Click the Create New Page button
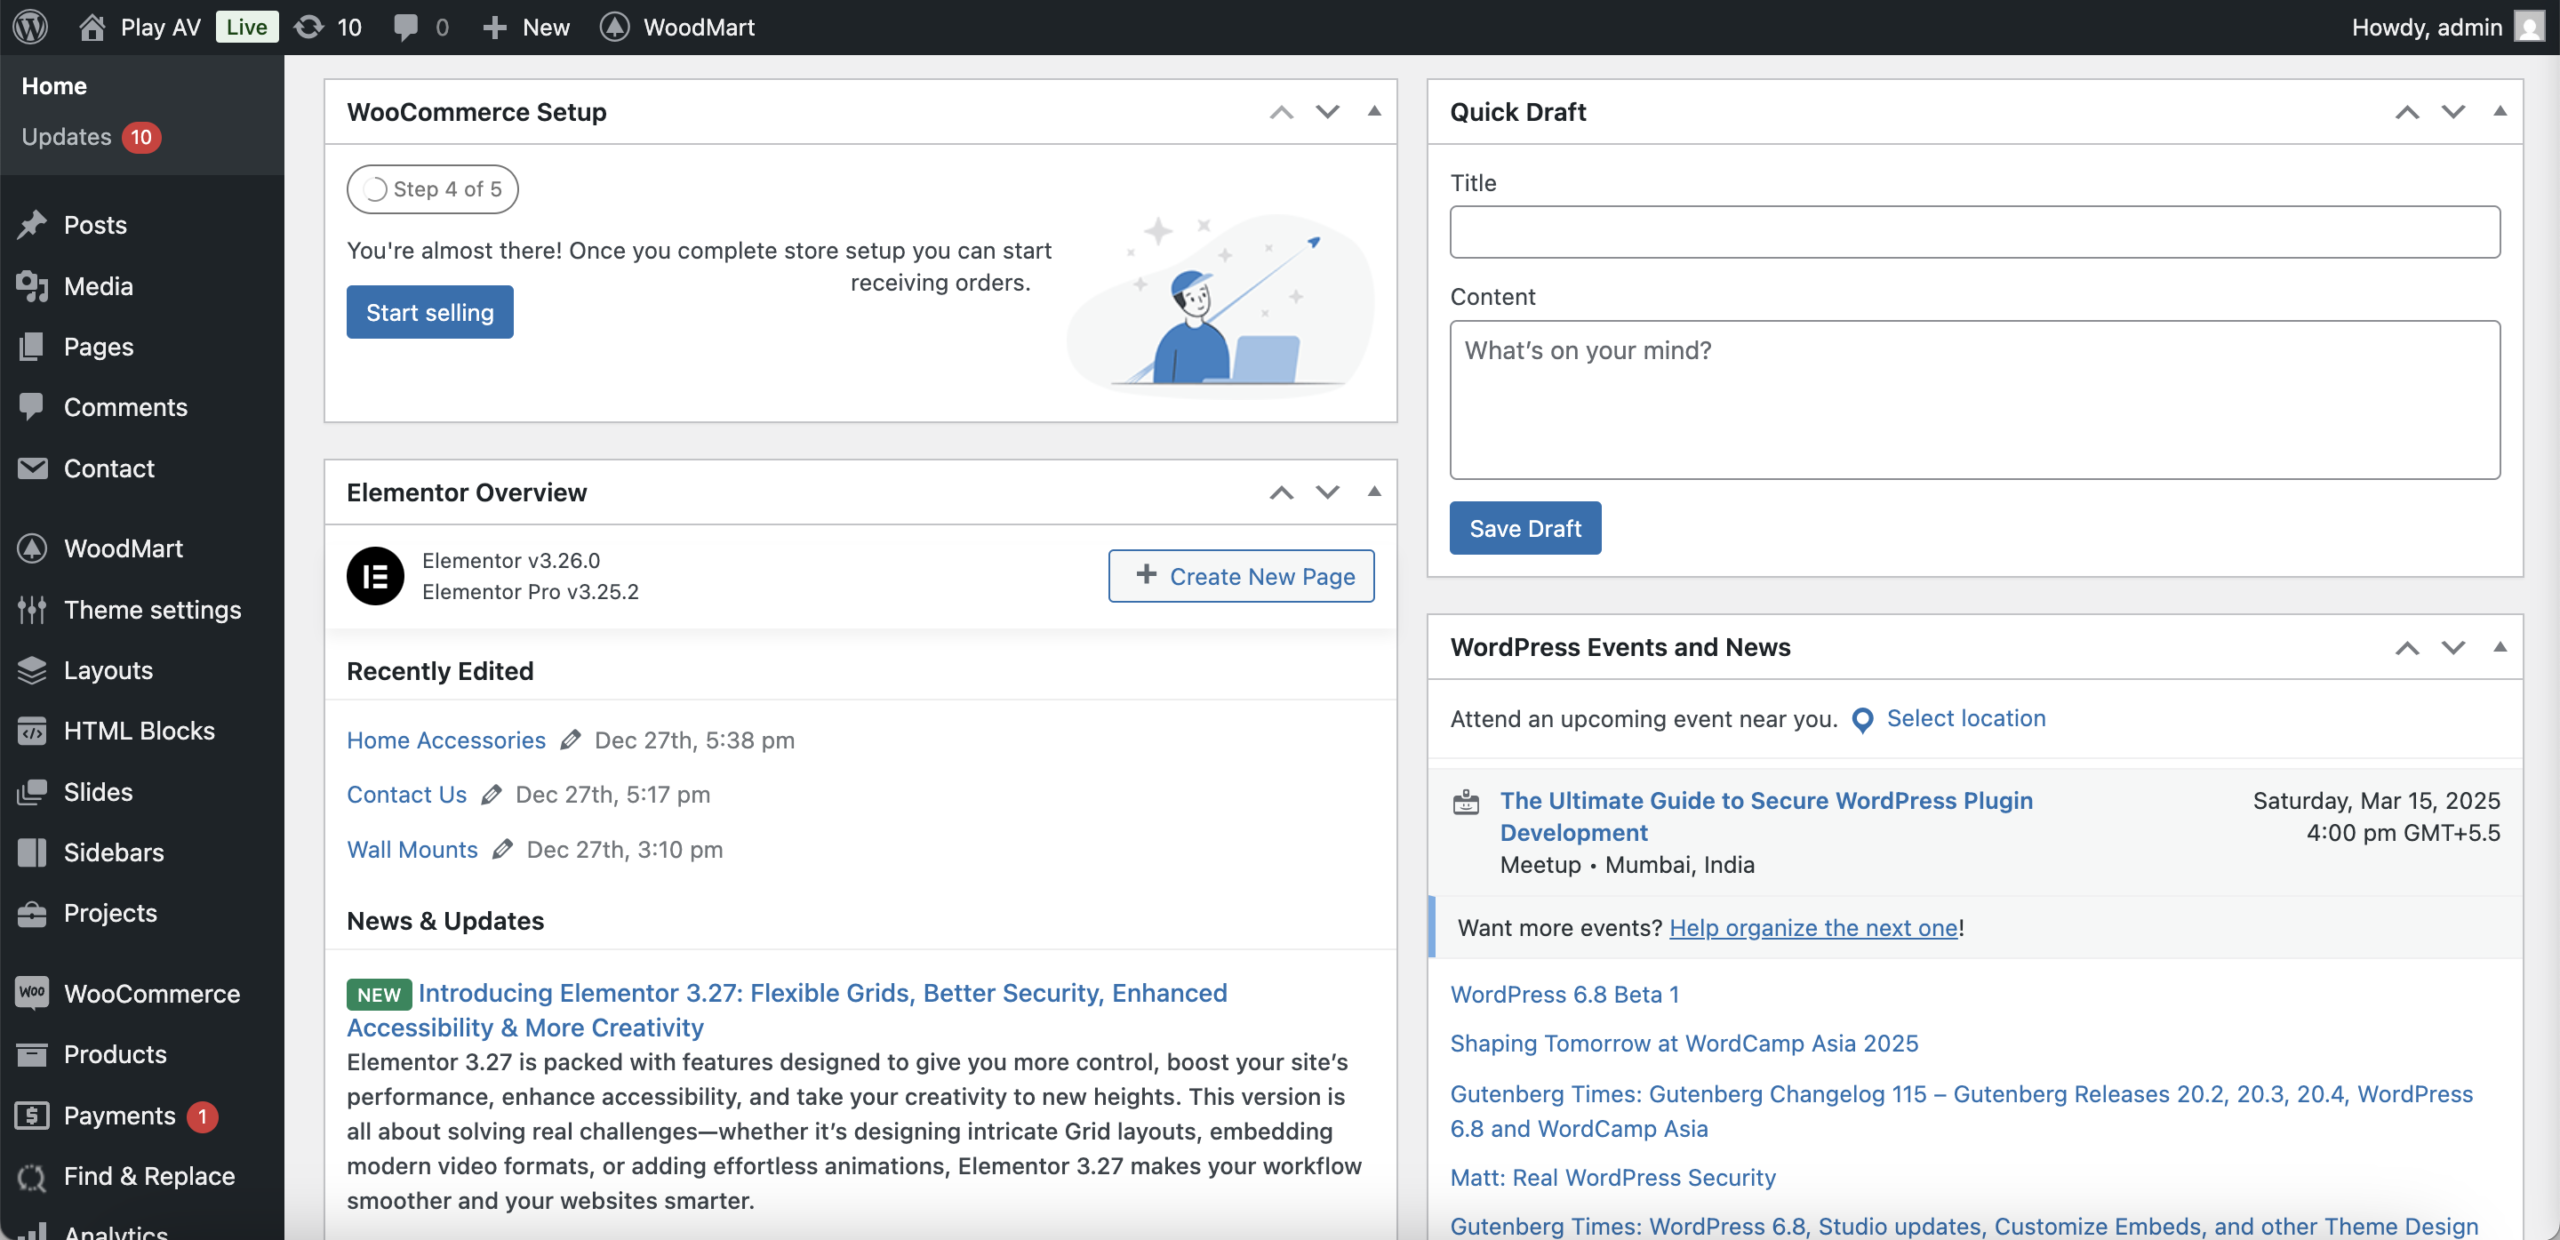2560x1240 pixels. click(x=1241, y=576)
